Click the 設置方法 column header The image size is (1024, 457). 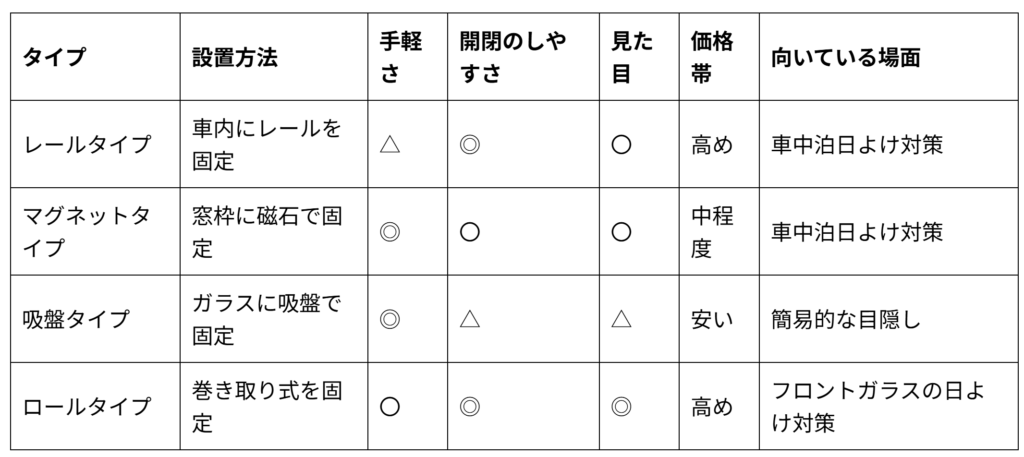[234, 57]
